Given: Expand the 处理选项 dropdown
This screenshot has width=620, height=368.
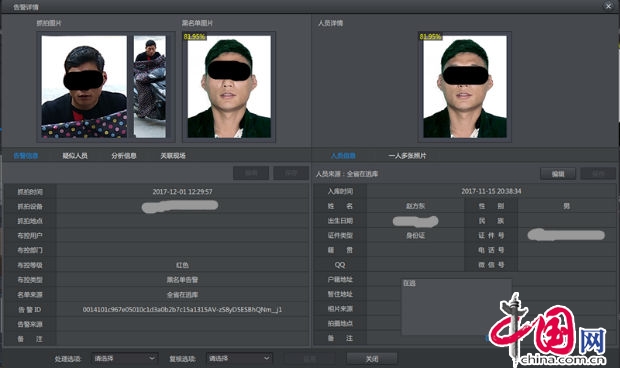Looking at the screenshot, I should click(125, 359).
